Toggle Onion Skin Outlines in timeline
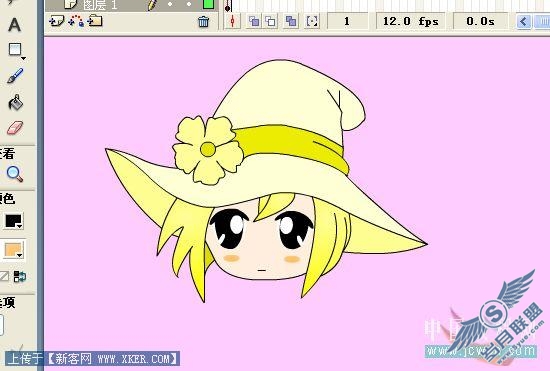Viewport: 550px width, 371px height. tap(270, 21)
